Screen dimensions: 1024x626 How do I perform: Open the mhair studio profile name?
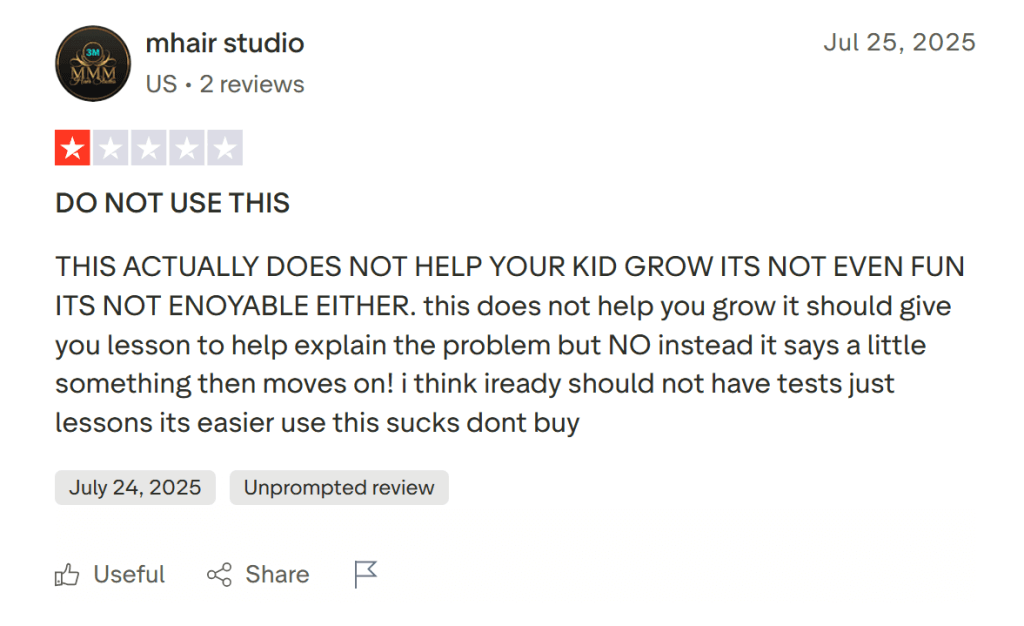[225, 43]
